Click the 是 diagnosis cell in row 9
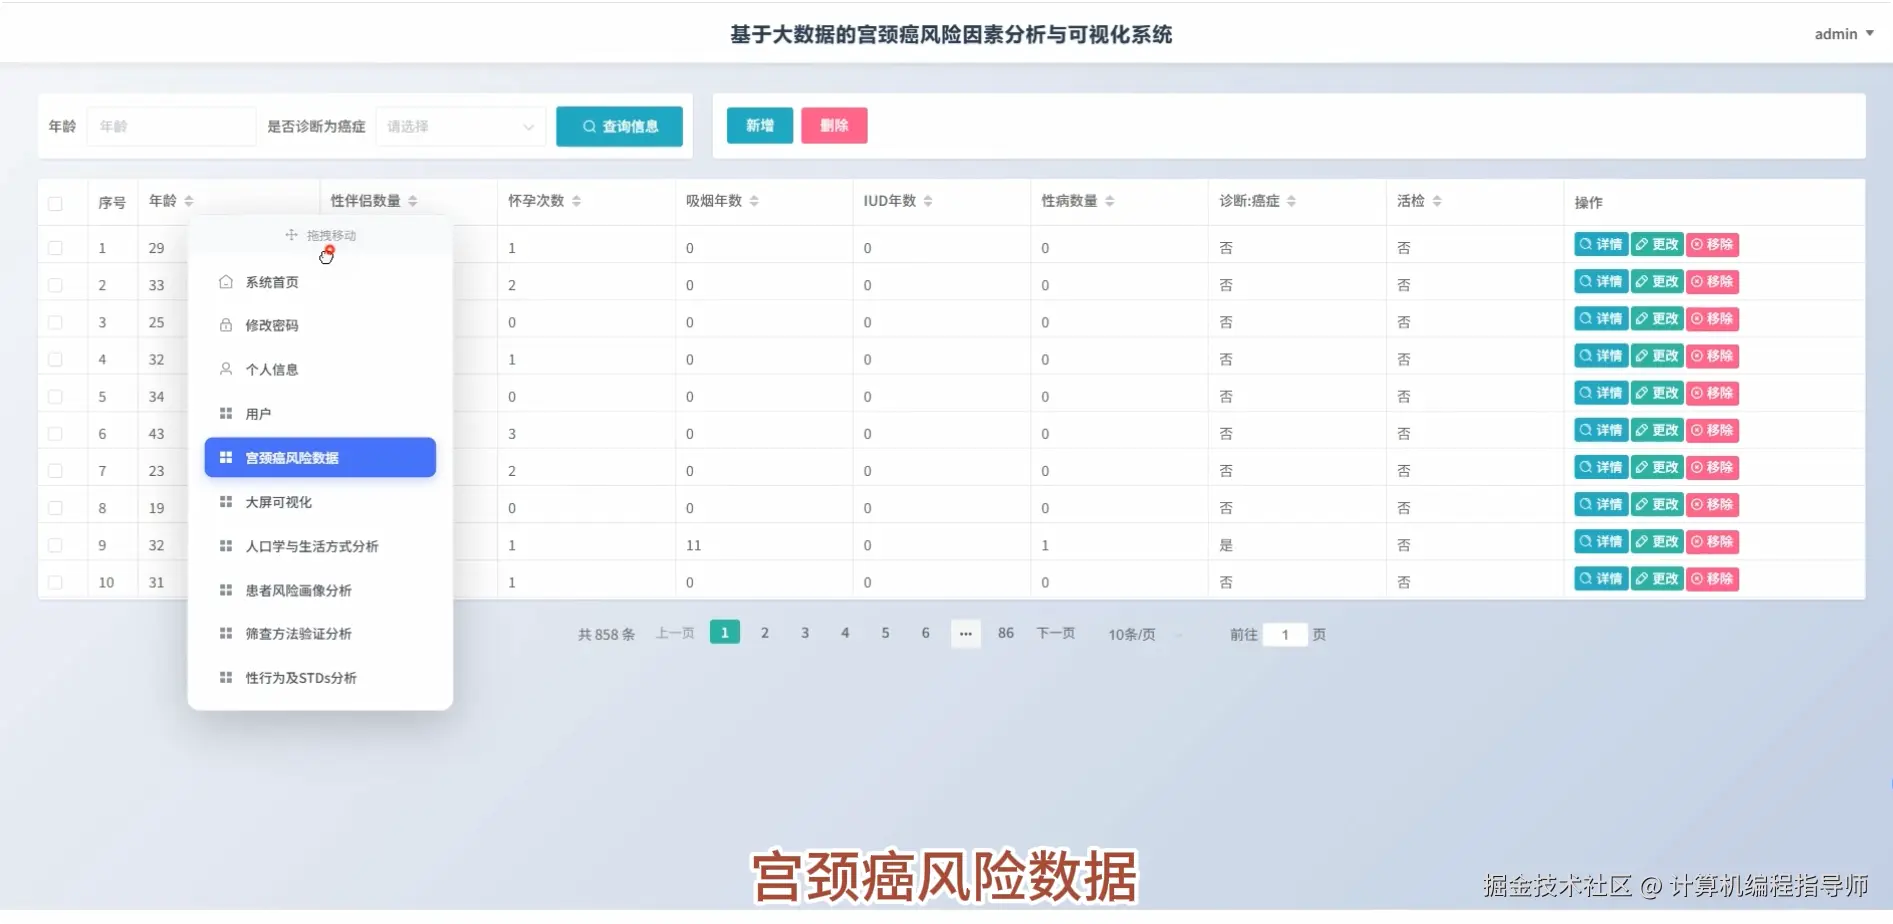 pos(1226,545)
